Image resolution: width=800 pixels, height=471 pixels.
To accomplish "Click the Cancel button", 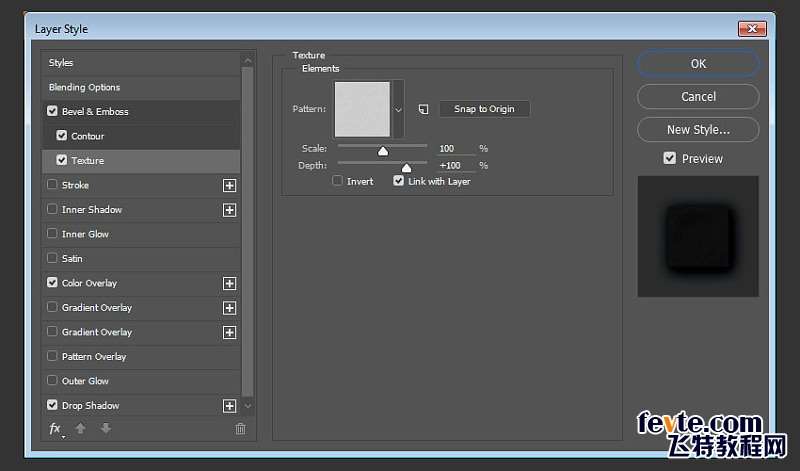I will click(x=698, y=96).
